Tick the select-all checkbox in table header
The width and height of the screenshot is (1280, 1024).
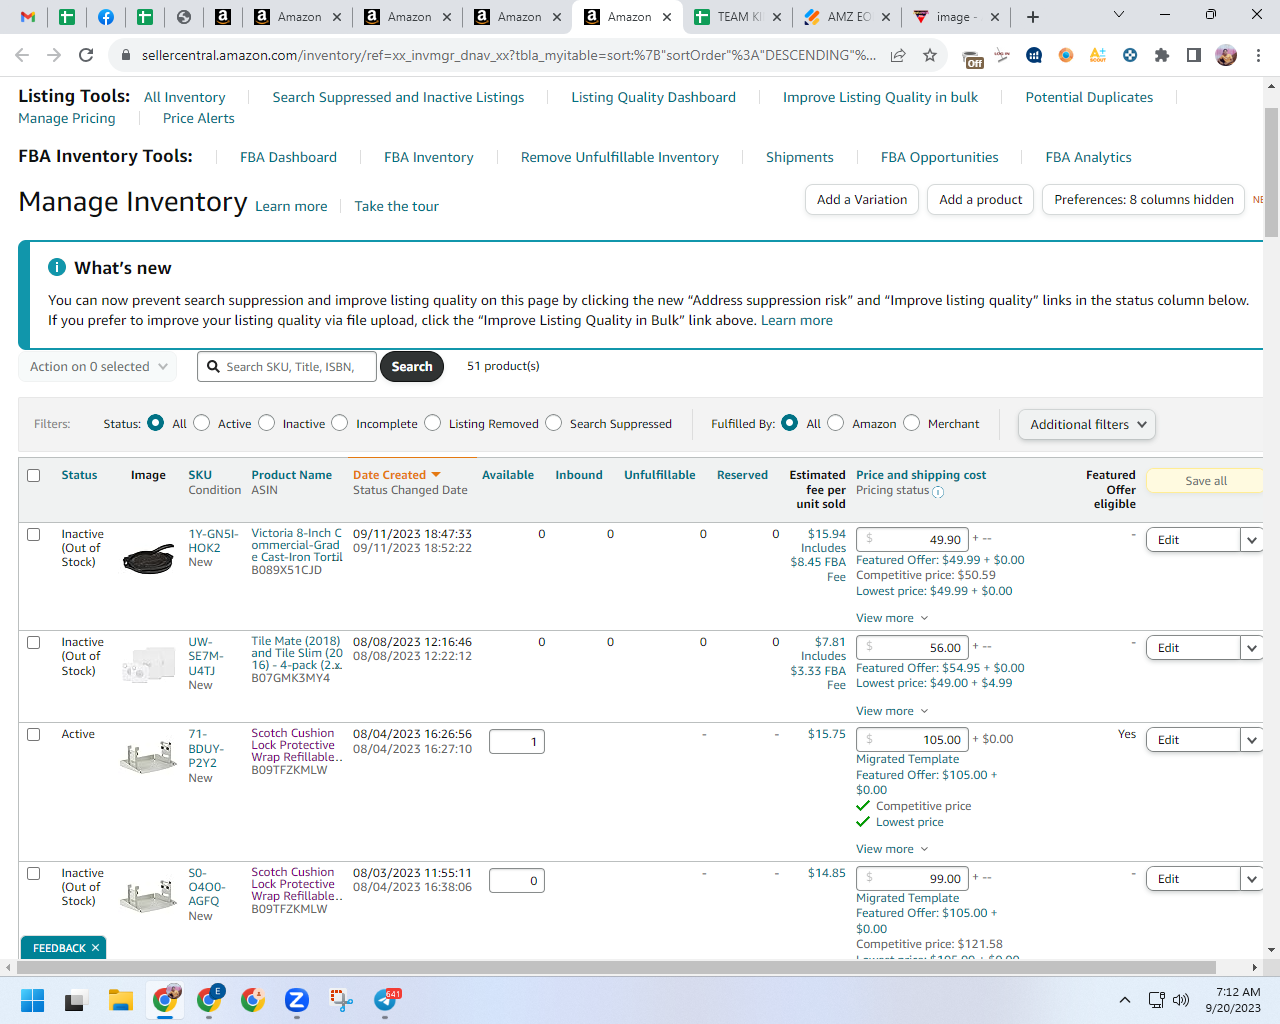[34, 475]
